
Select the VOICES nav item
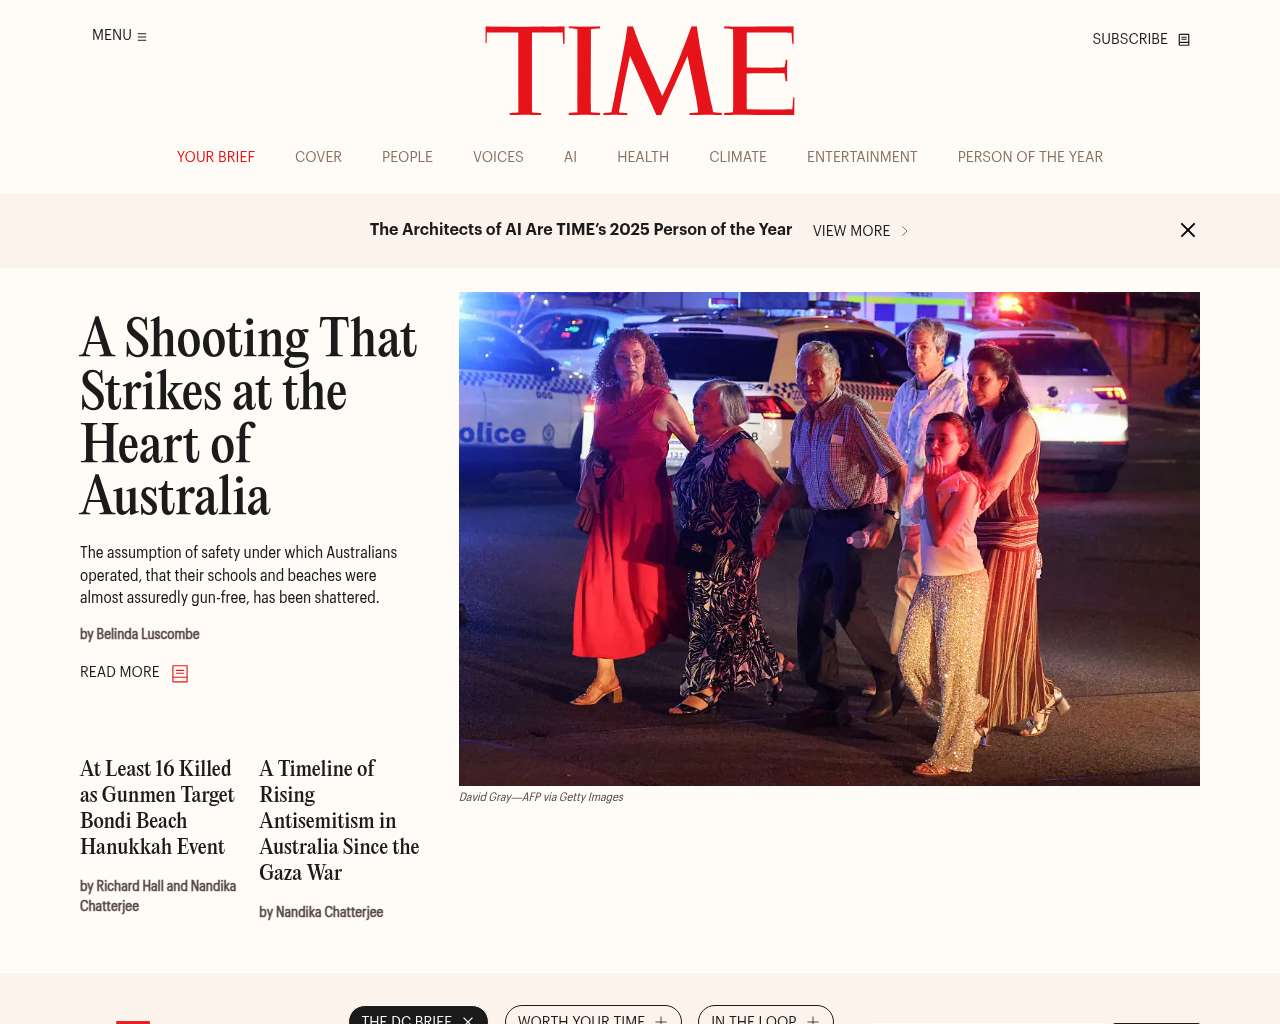pos(498,157)
